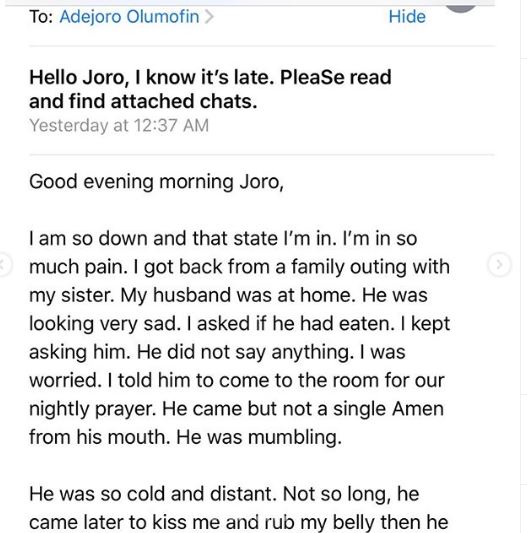Click the 'Yesterday at 12:37 AM' timestamp
This screenshot has height=533, width=527.
tap(119, 125)
